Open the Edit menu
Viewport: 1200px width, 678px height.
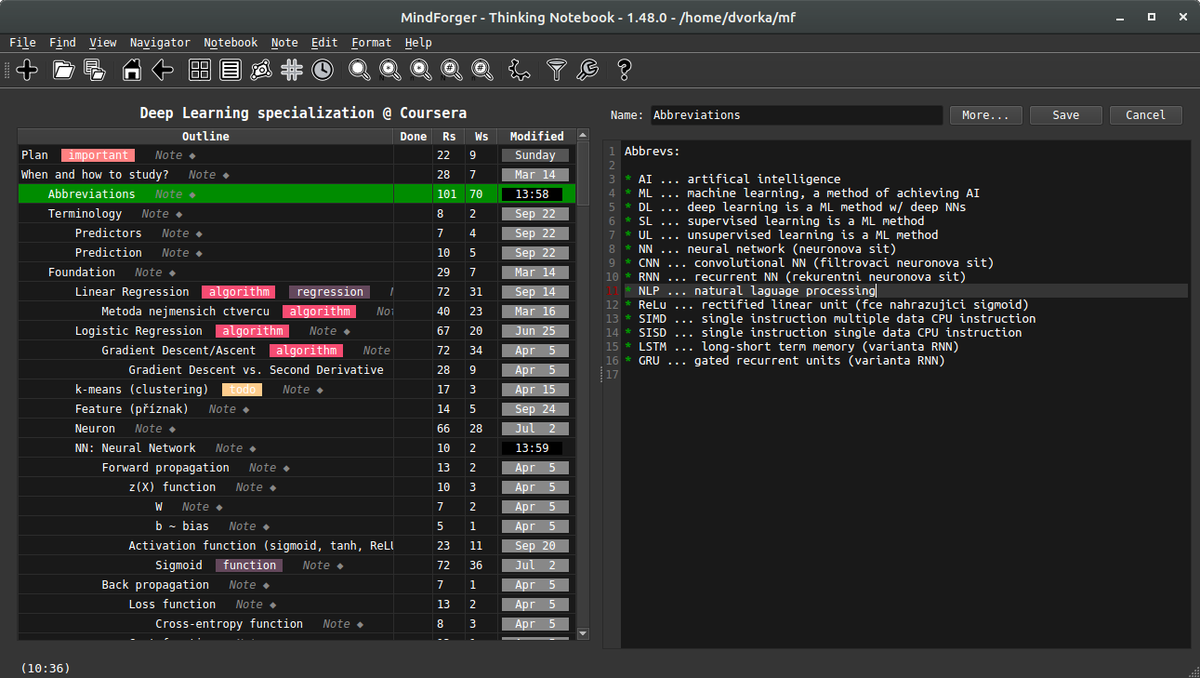coord(324,43)
